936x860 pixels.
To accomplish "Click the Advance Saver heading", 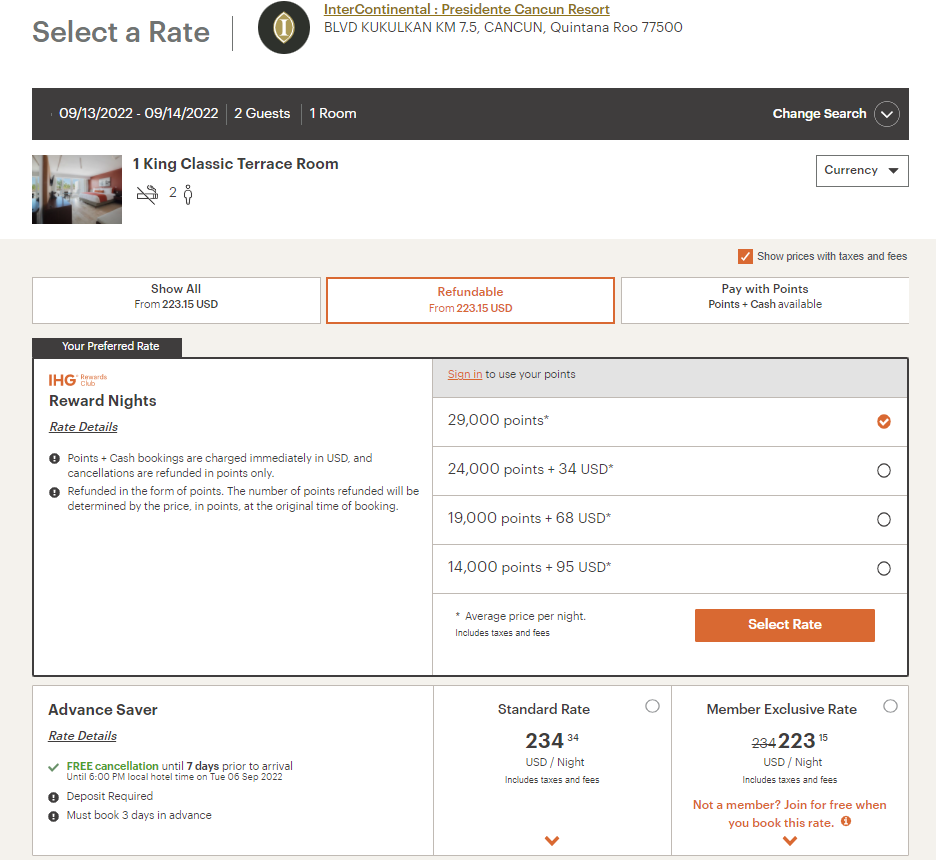I will point(103,710).
